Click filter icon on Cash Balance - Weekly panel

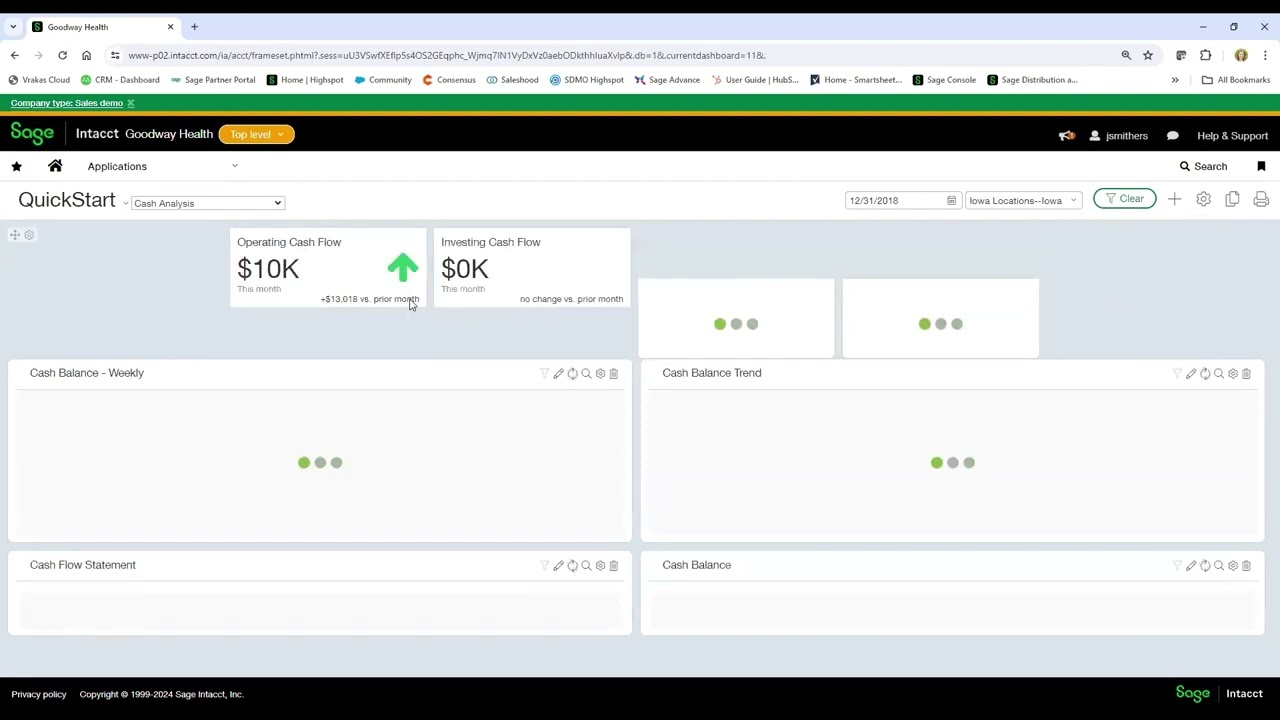545,373
